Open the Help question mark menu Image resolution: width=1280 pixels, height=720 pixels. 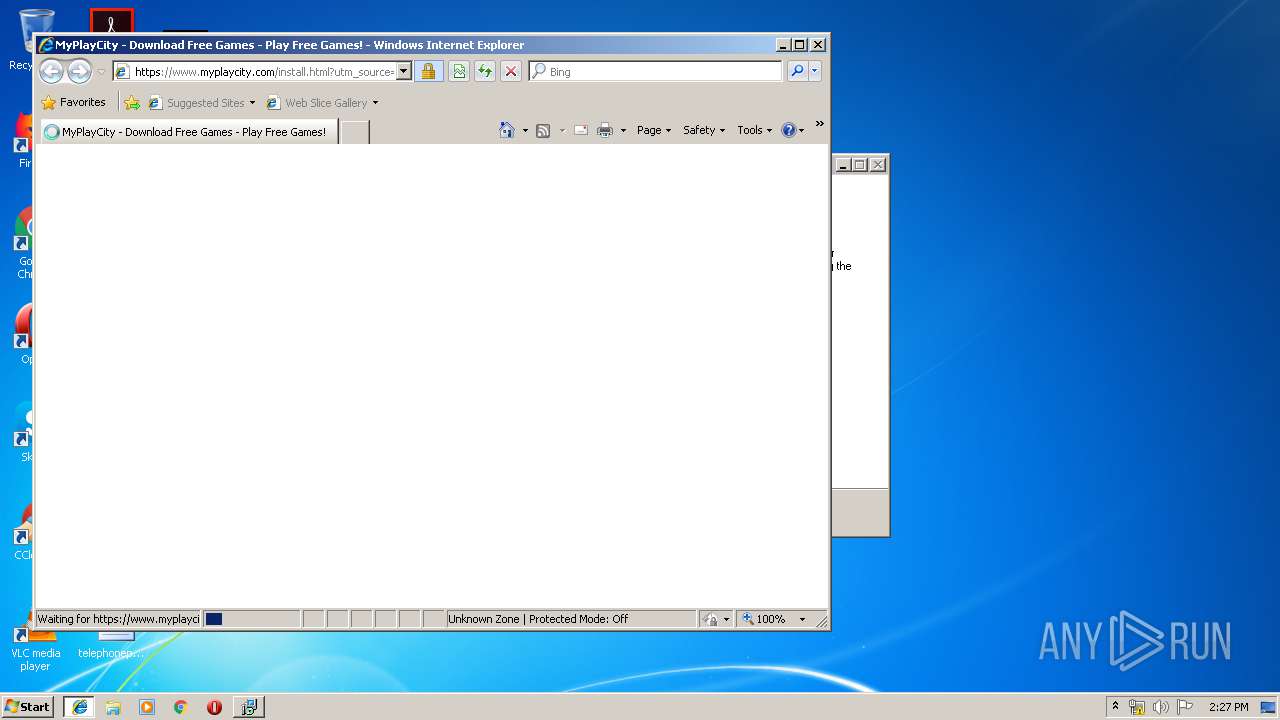792,130
